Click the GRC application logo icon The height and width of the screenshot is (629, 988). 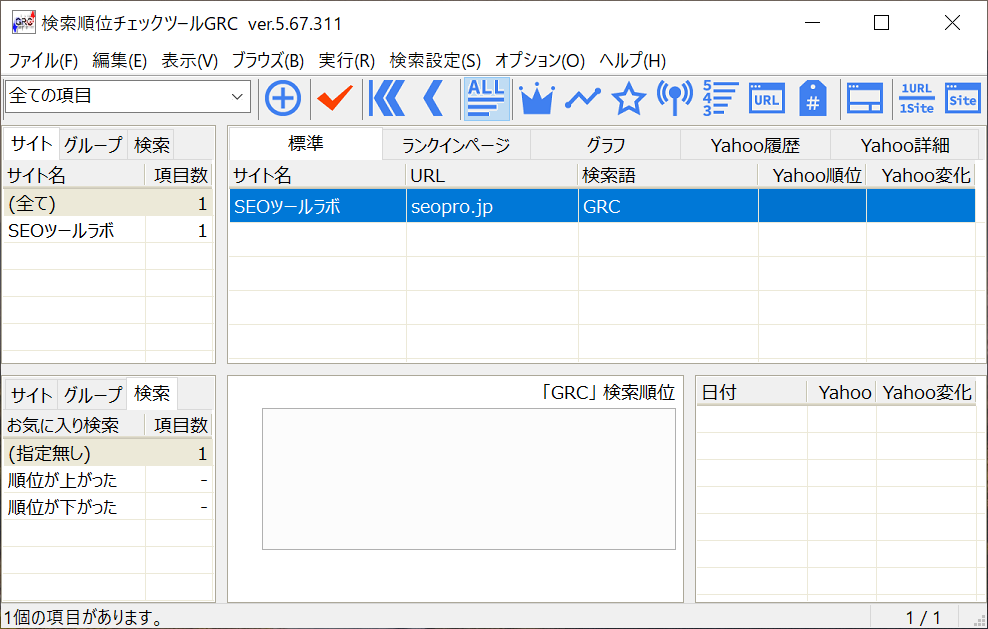click(23, 23)
